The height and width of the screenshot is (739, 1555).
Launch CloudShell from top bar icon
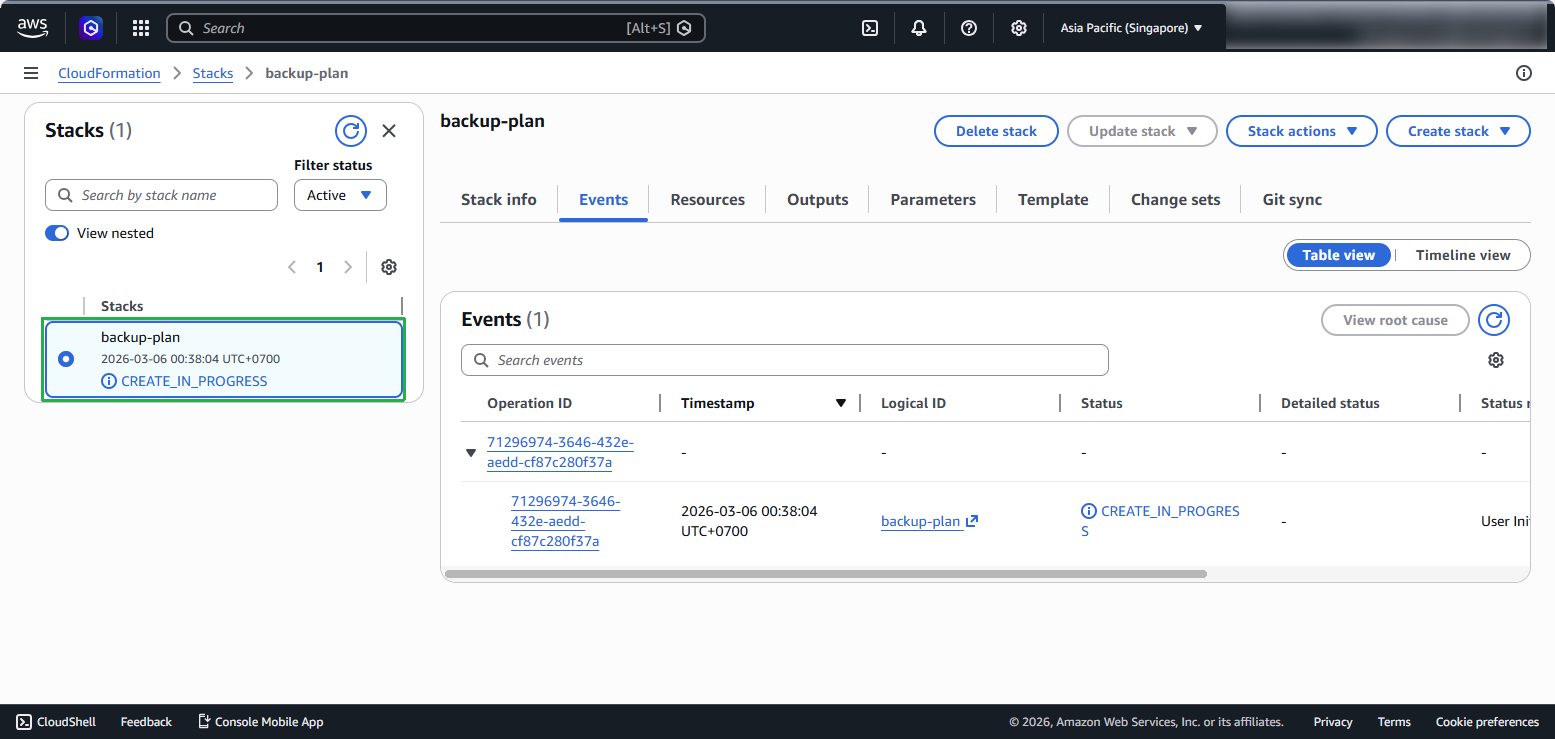(870, 28)
